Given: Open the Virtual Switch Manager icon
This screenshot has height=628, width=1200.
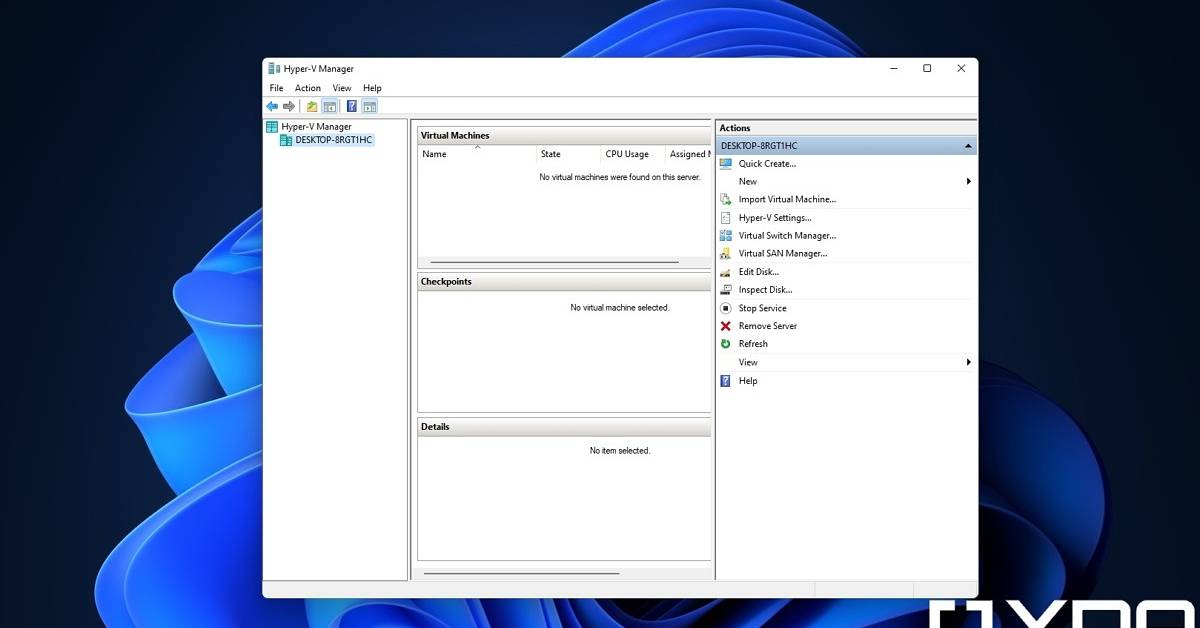Looking at the screenshot, I should click(726, 236).
